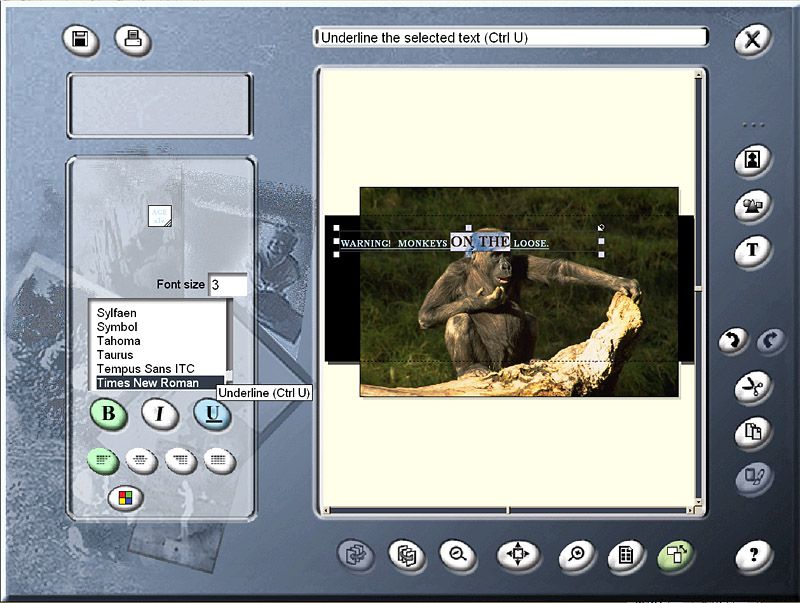Select the Text tool T button
This screenshot has width=800, height=603.
pos(752,250)
